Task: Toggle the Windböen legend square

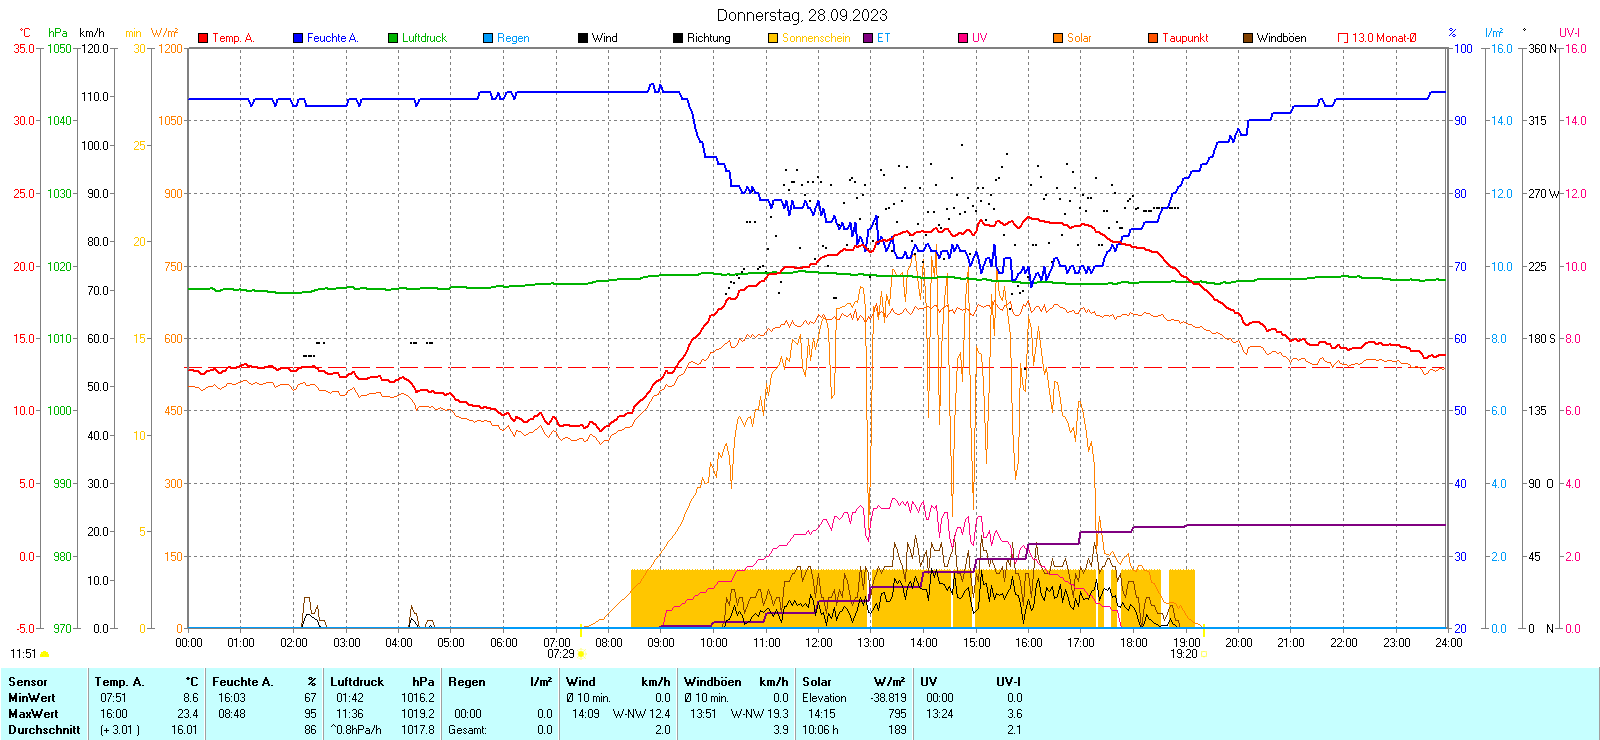Action: click(x=1248, y=38)
